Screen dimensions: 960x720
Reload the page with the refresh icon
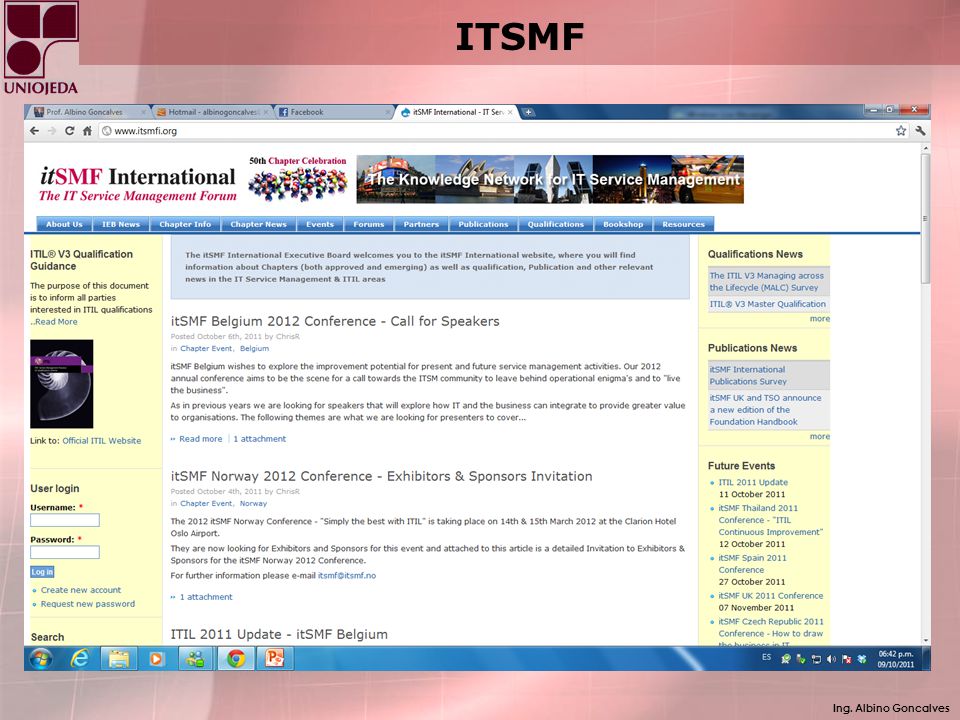click(69, 130)
